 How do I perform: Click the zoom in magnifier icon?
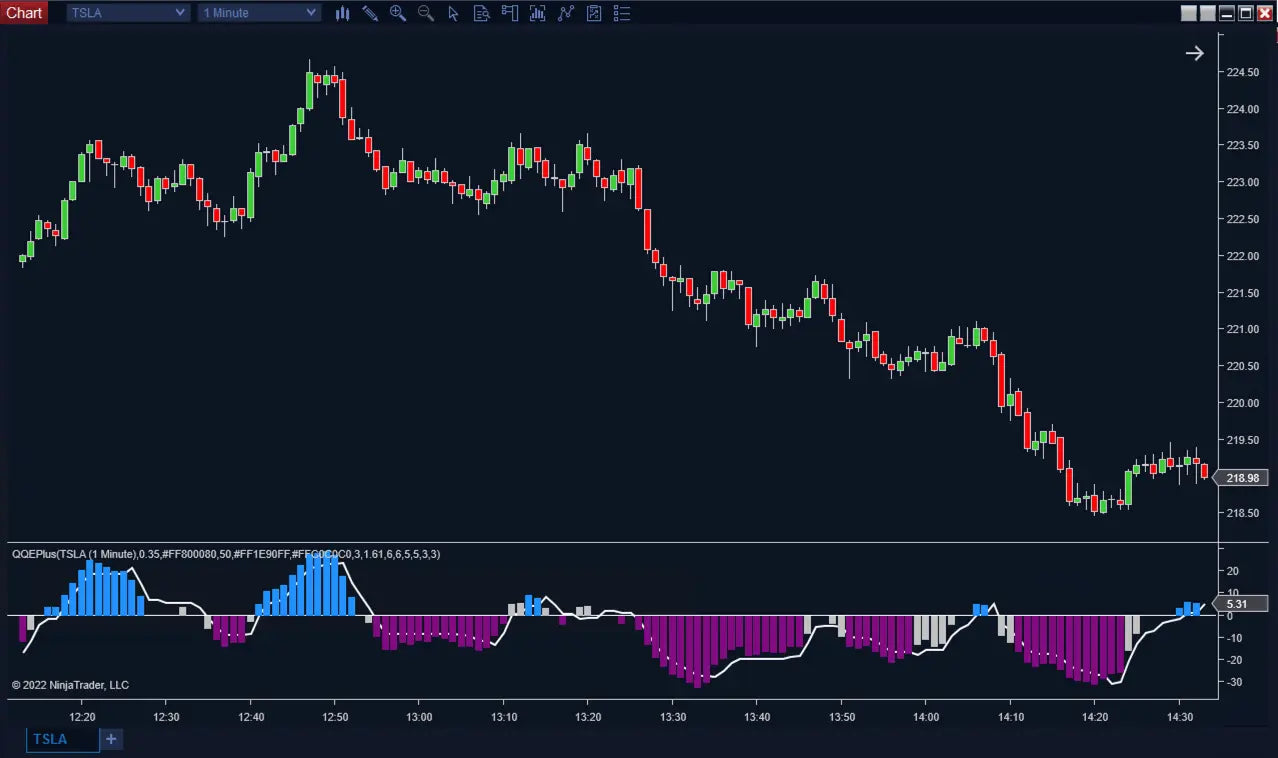pyautogui.click(x=398, y=13)
